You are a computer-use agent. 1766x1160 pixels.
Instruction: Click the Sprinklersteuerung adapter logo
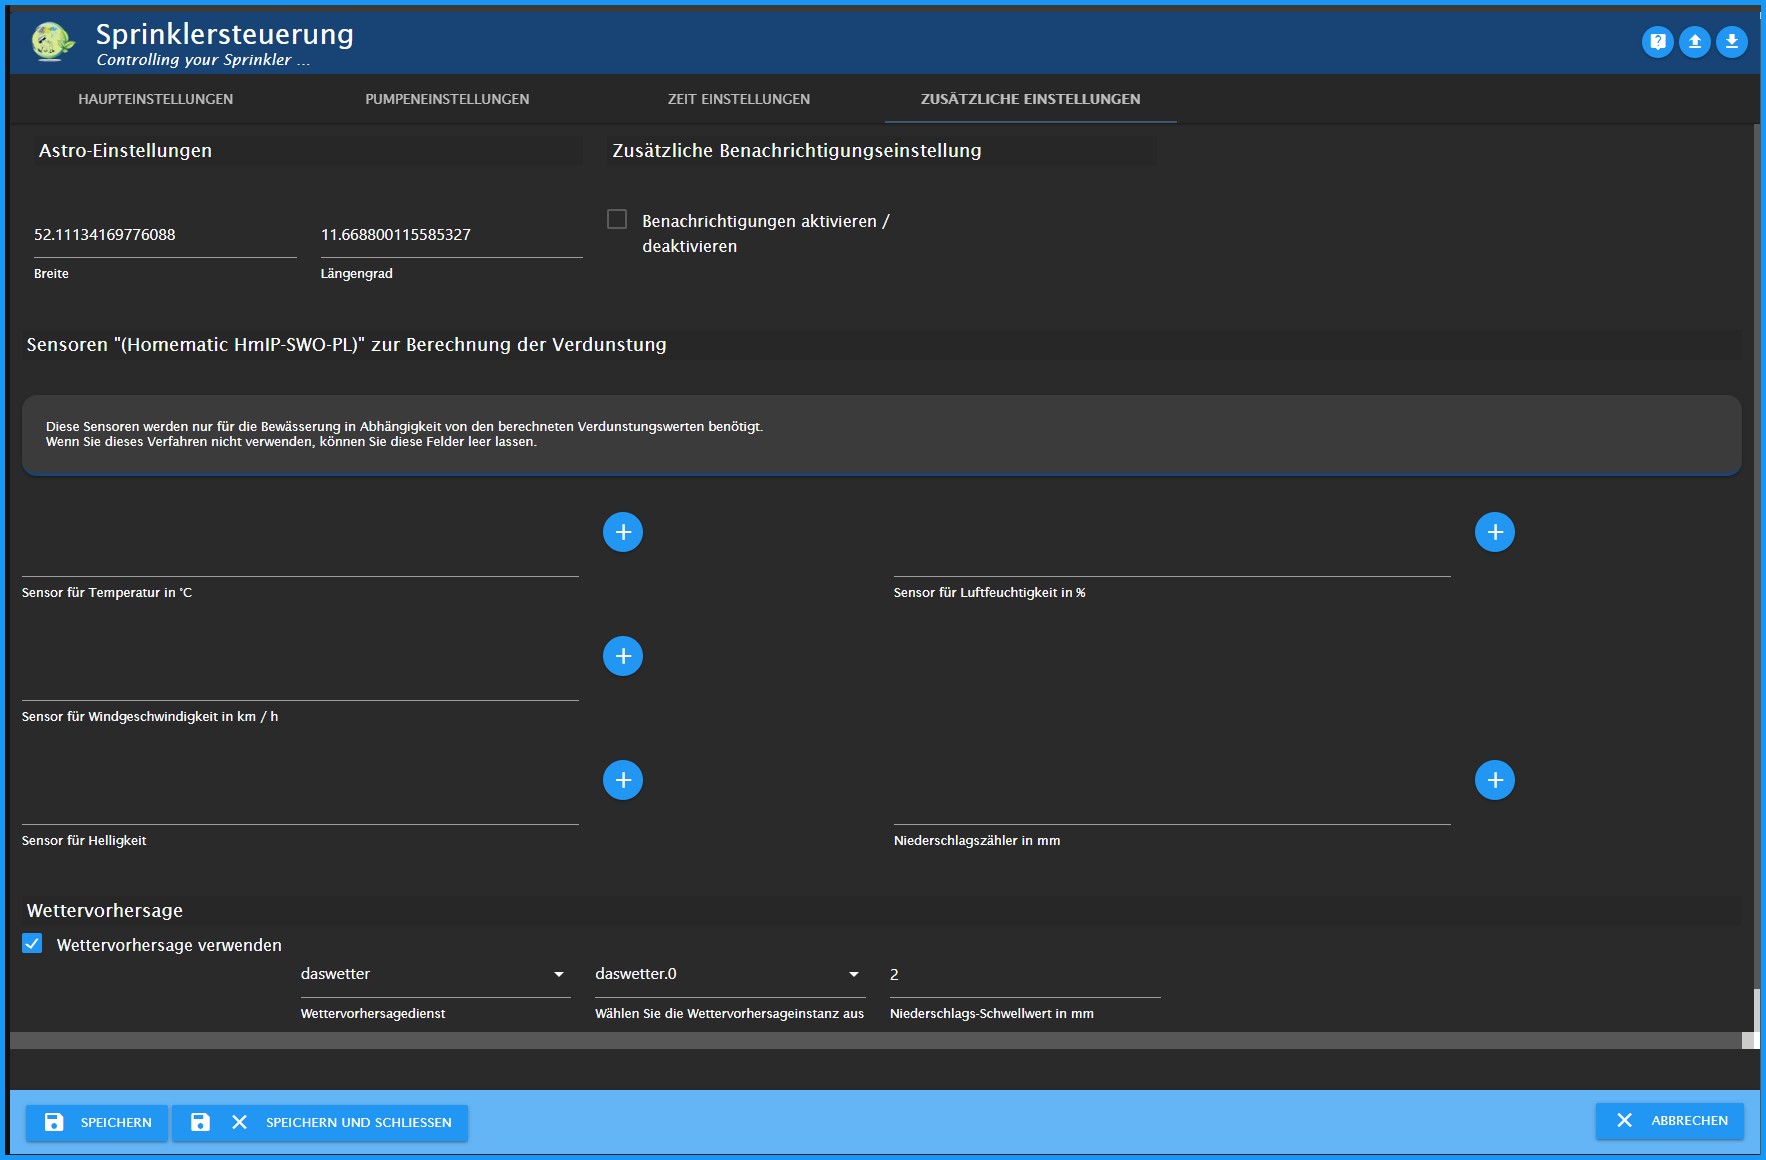(52, 42)
